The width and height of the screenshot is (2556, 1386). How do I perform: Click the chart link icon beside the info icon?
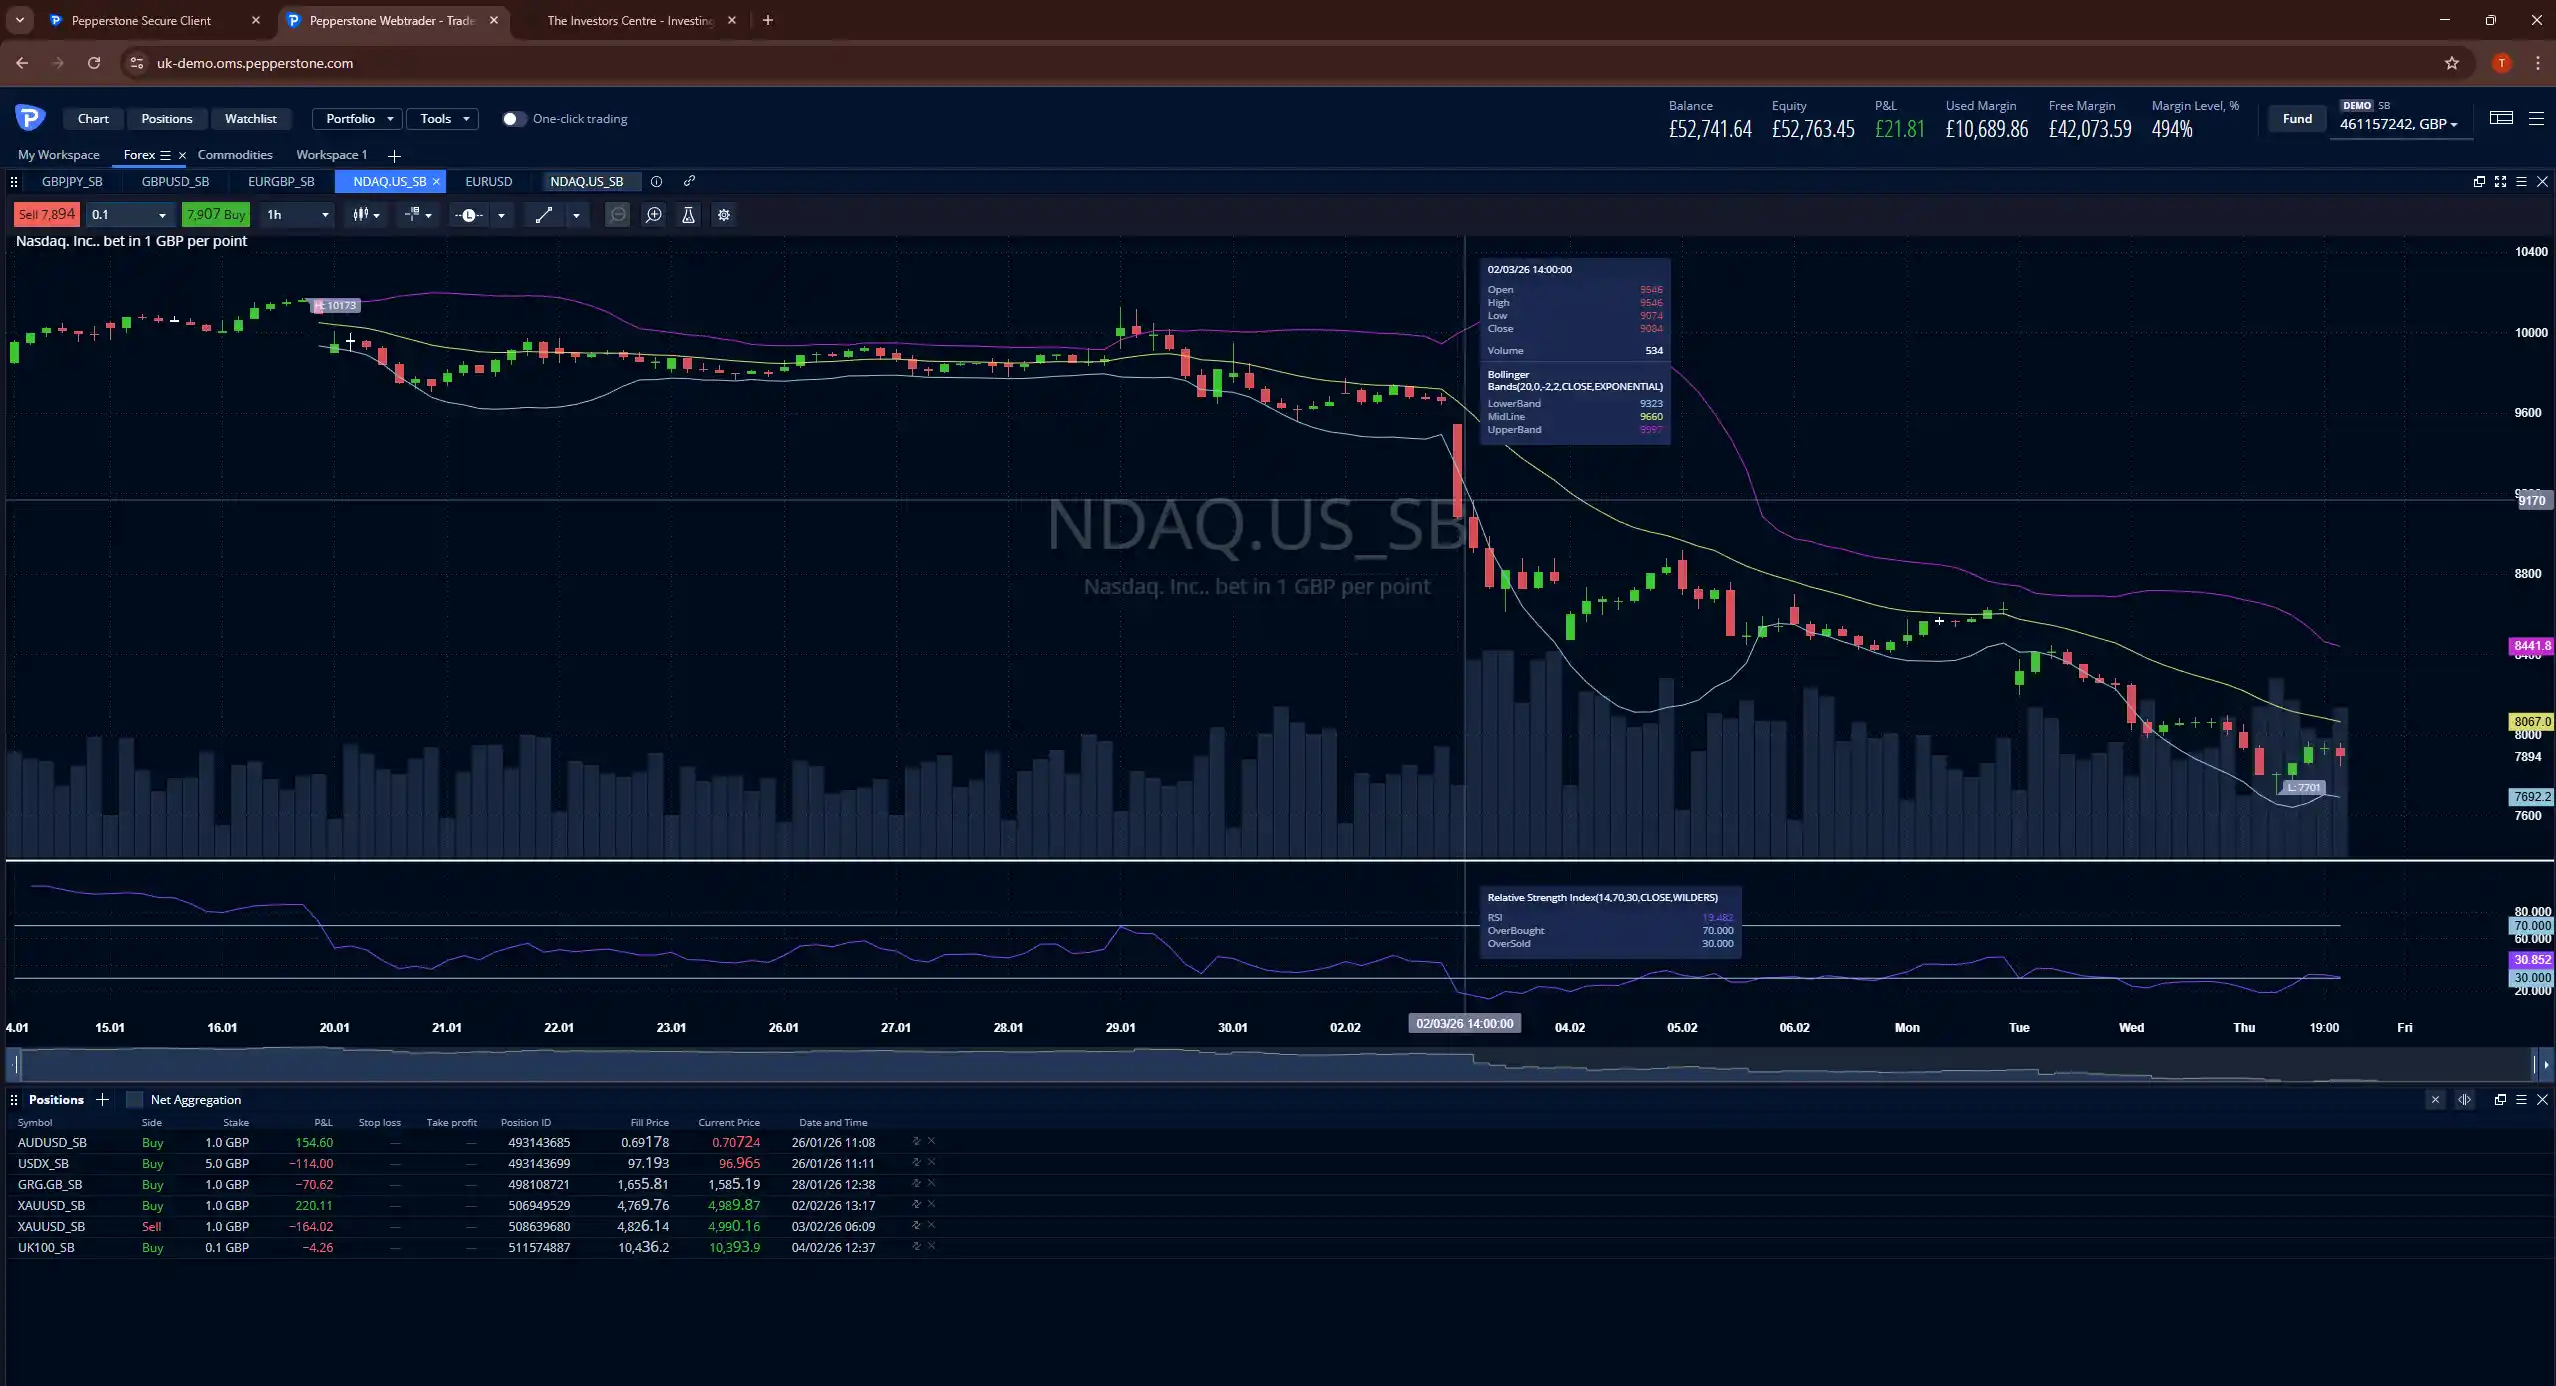point(689,181)
